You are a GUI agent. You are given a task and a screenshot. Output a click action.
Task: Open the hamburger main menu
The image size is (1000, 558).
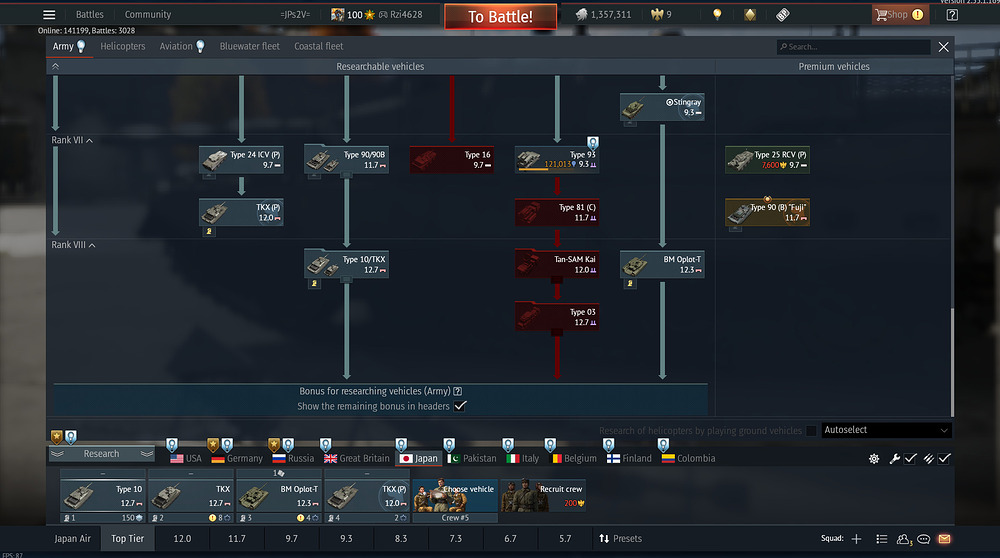tap(49, 15)
